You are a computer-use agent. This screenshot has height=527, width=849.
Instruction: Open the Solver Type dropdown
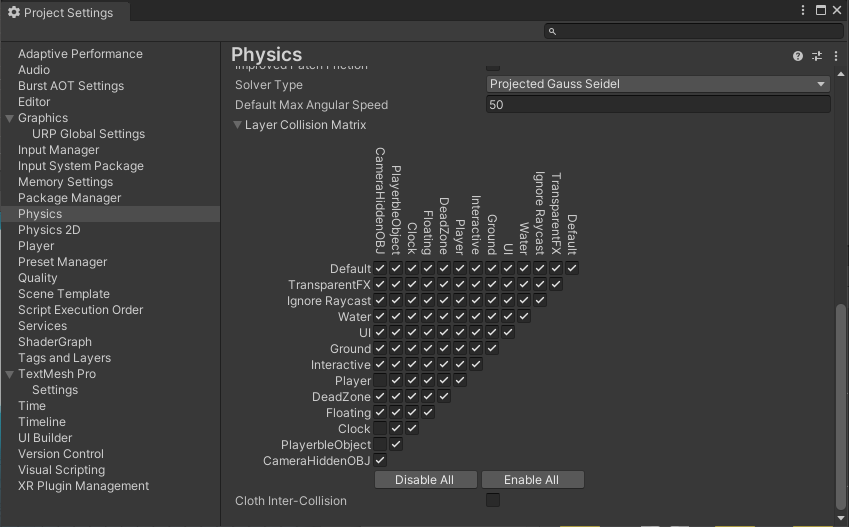point(658,85)
